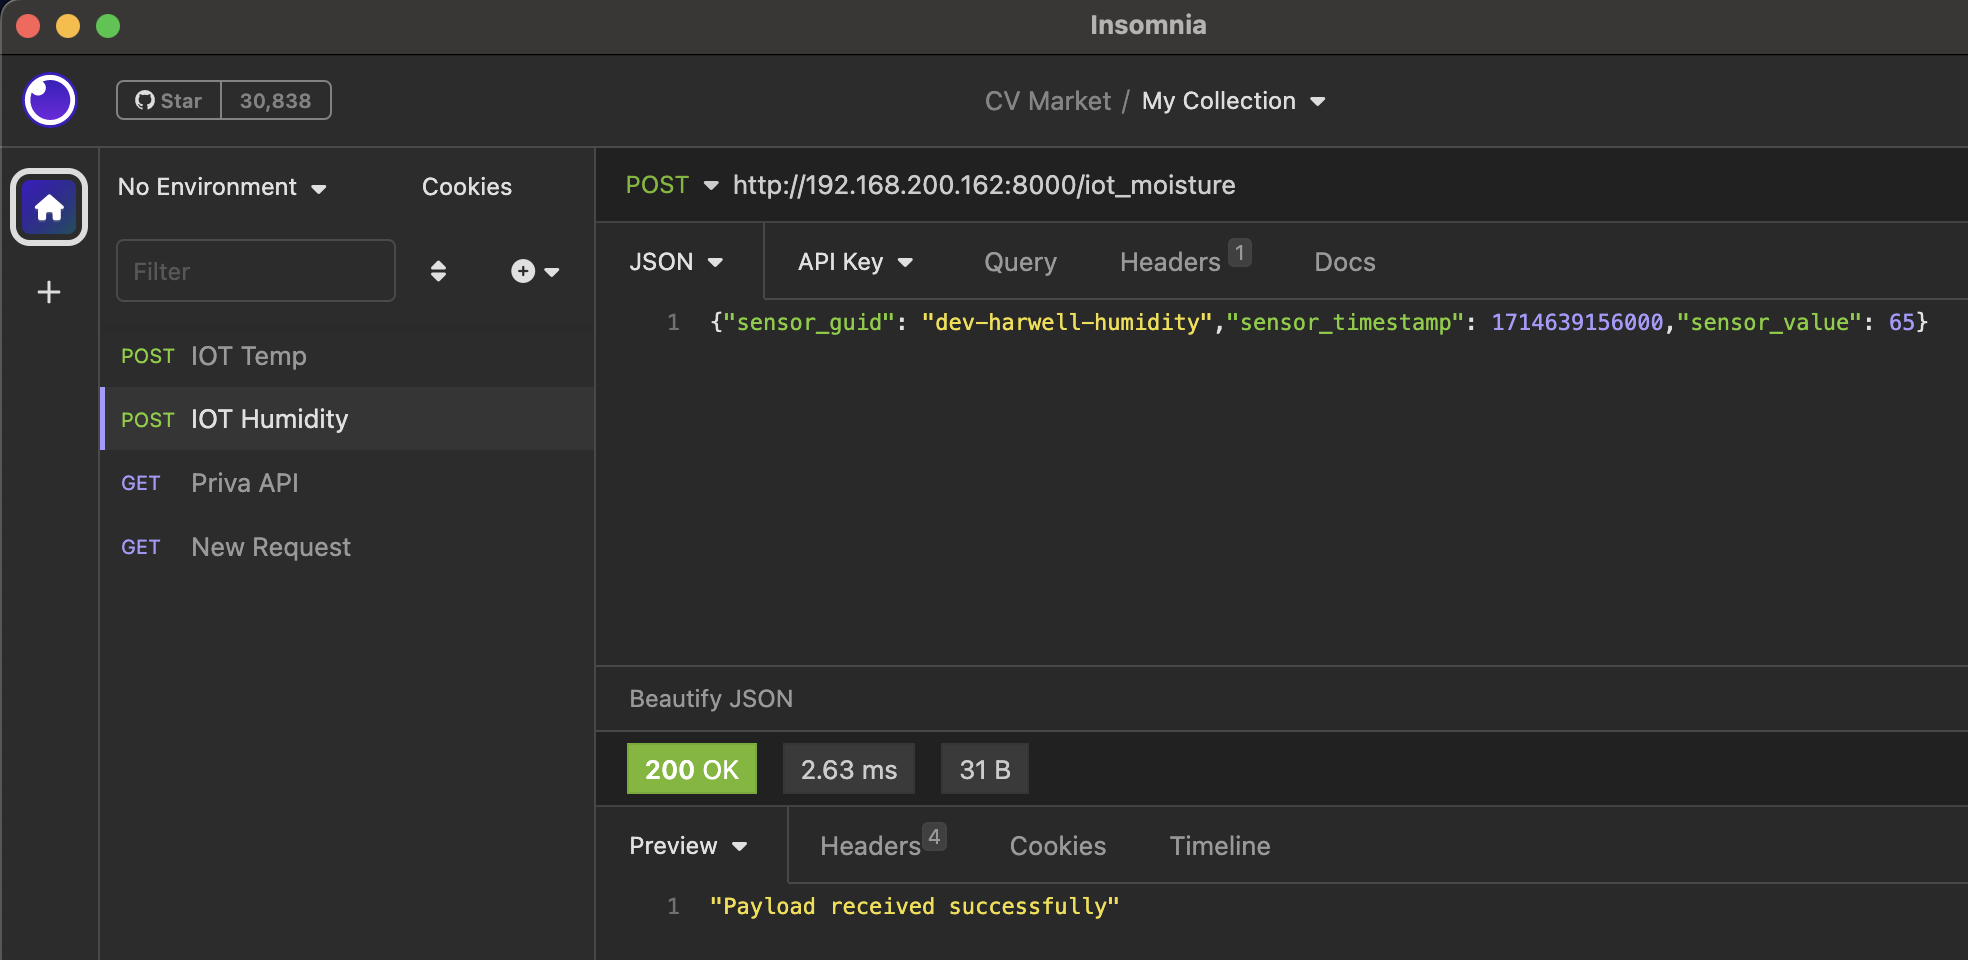Edit the iot_moisture request URL
Screen dimensions: 1968x960
pyautogui.click(x=984, y=185)
